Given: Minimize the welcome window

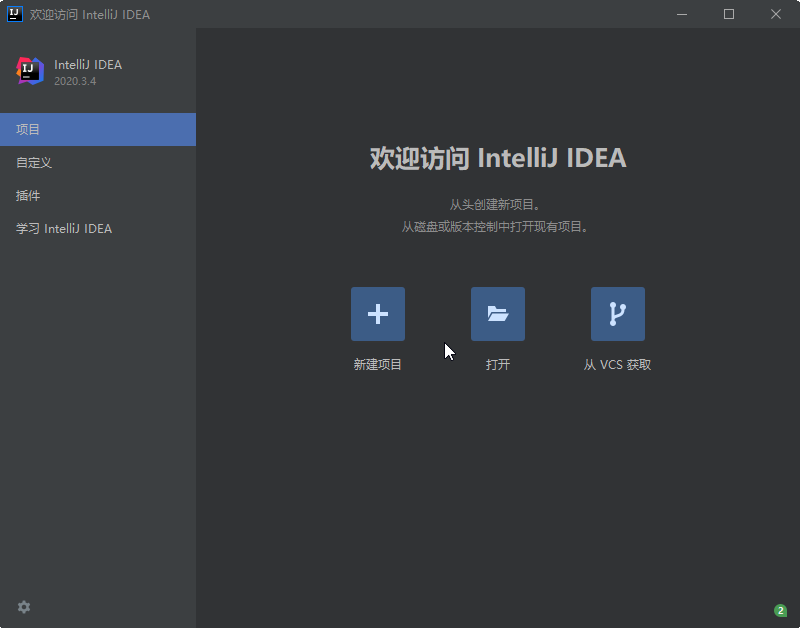Looking at the screenshot, I should click(x=682, y=14).
